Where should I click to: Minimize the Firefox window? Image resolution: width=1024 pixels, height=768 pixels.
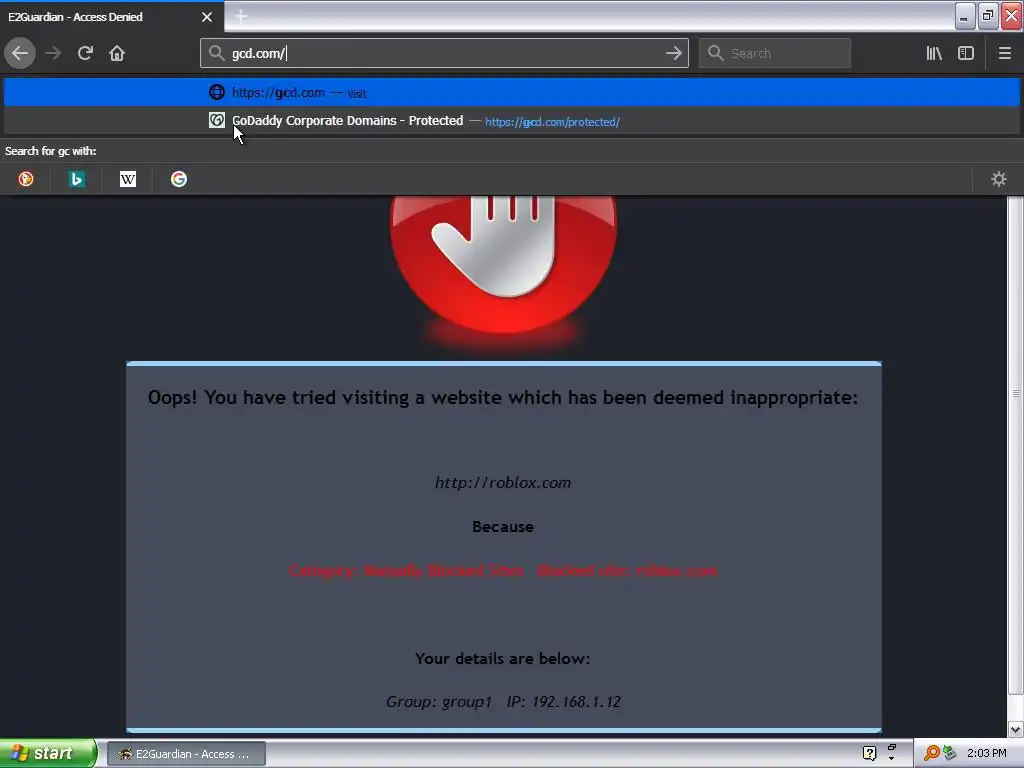(965, 16)
